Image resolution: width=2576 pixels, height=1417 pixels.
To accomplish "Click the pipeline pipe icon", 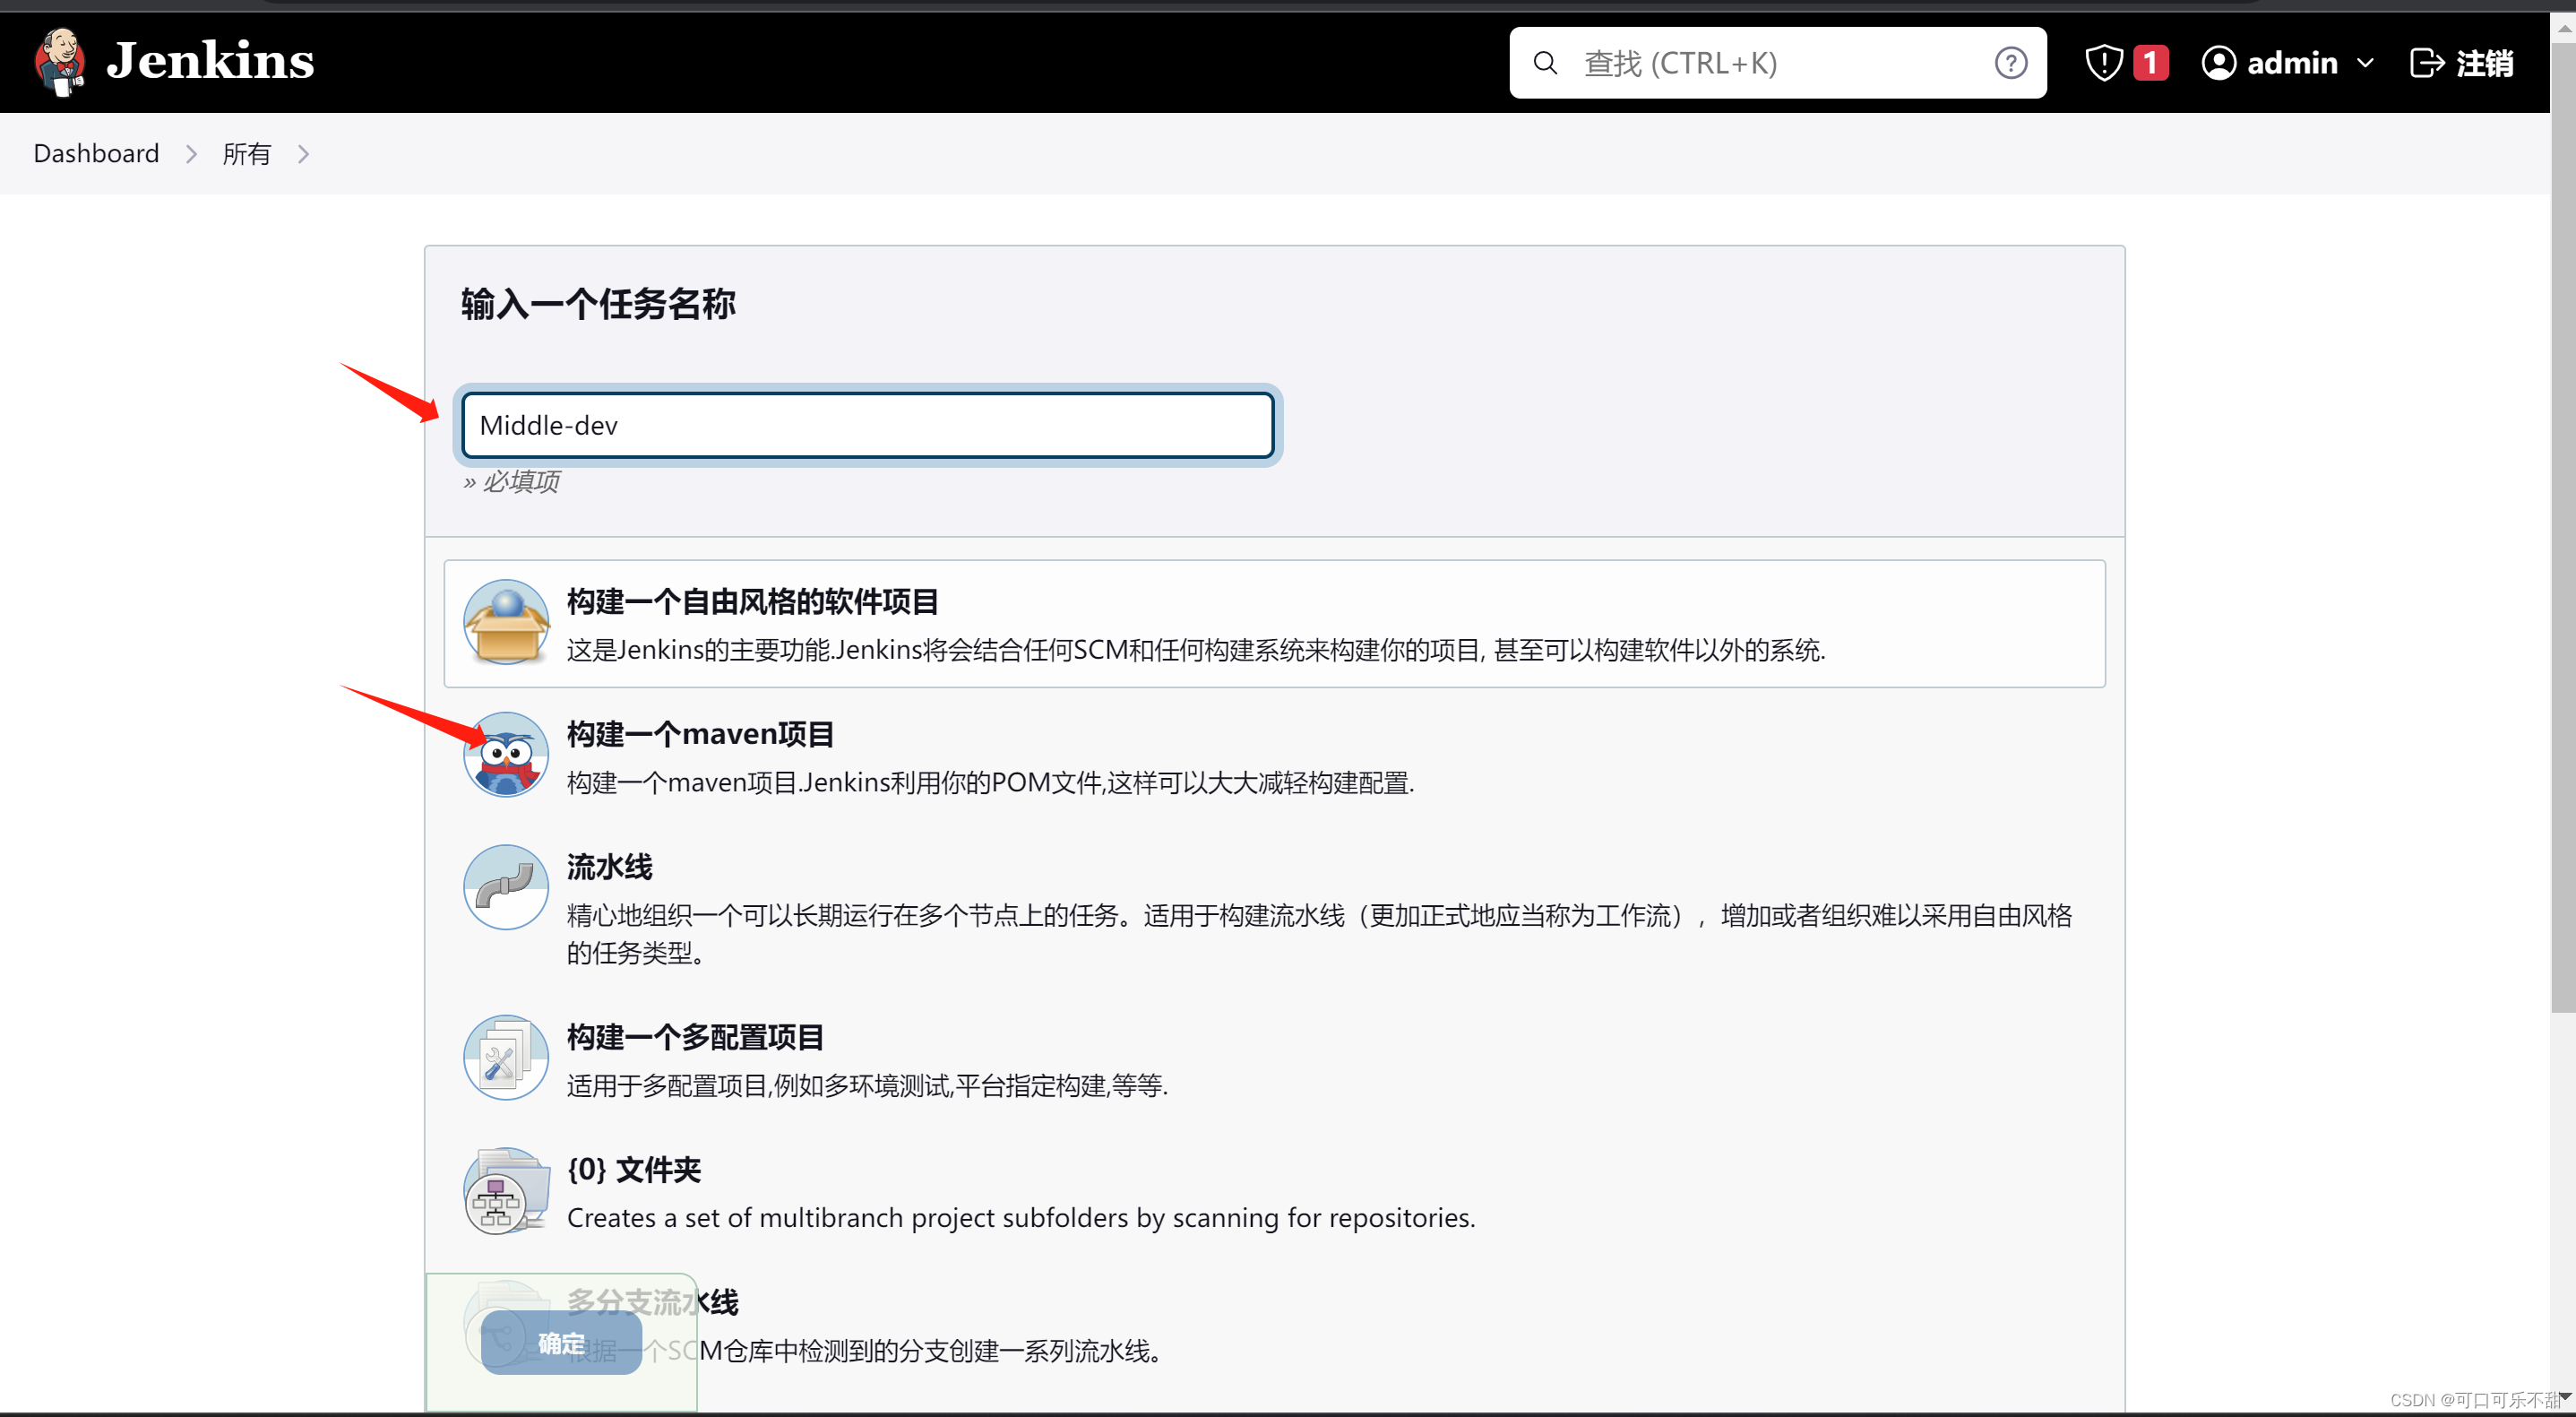I will [x=505, y=886].
